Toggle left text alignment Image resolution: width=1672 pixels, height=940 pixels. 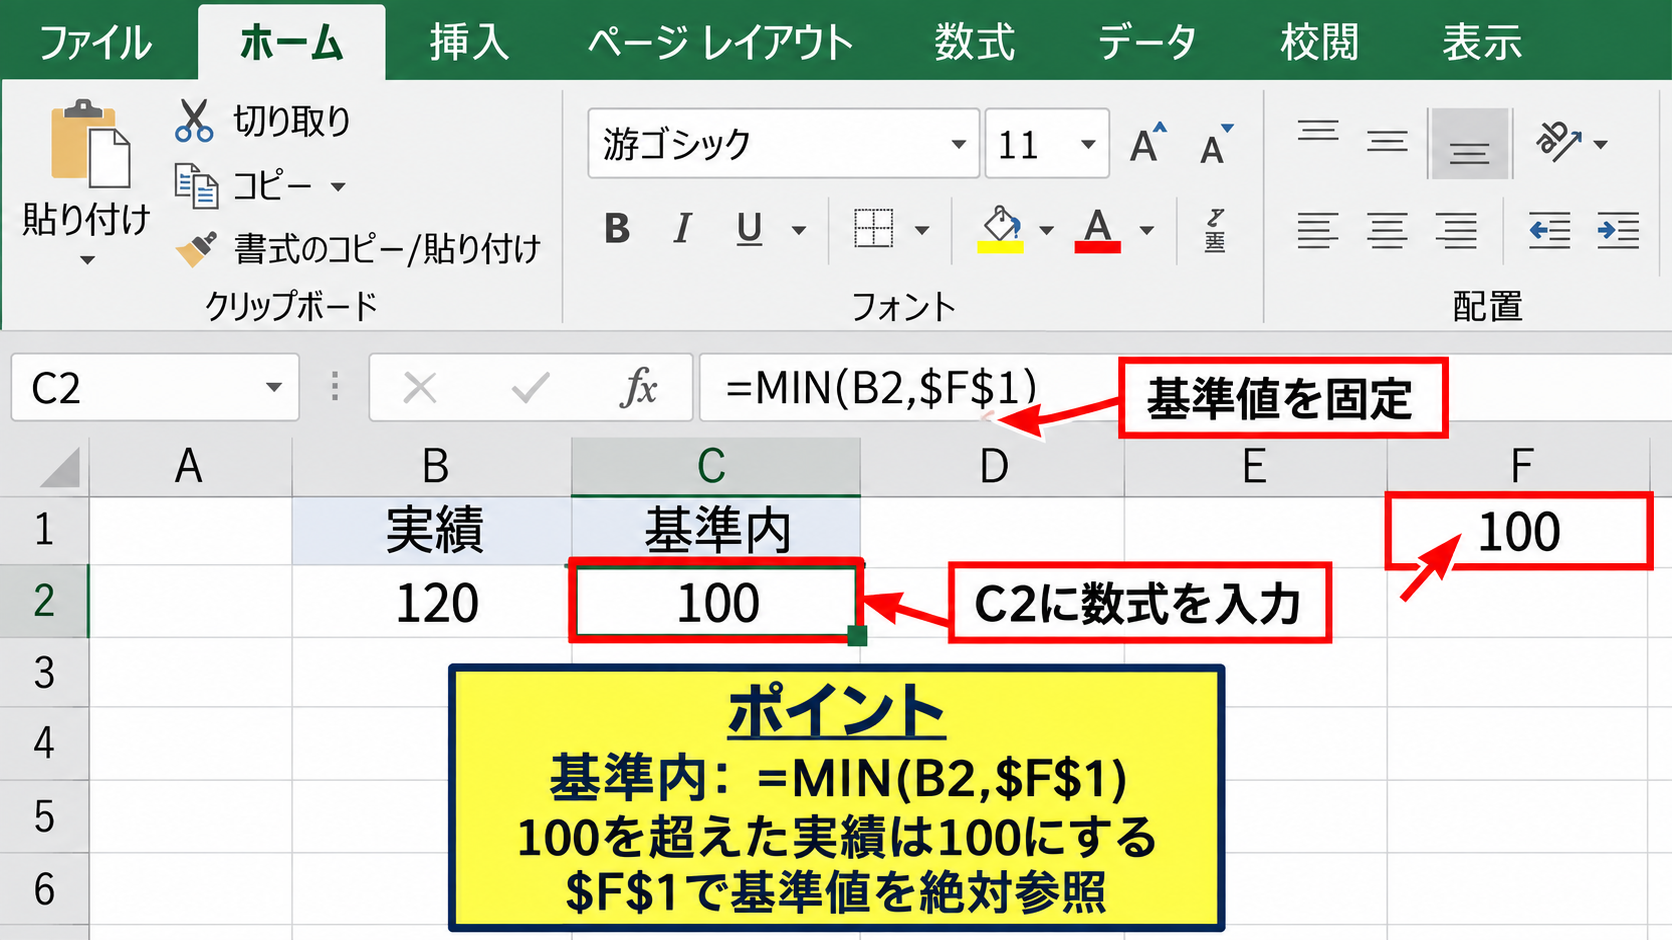click(1318, 231)
